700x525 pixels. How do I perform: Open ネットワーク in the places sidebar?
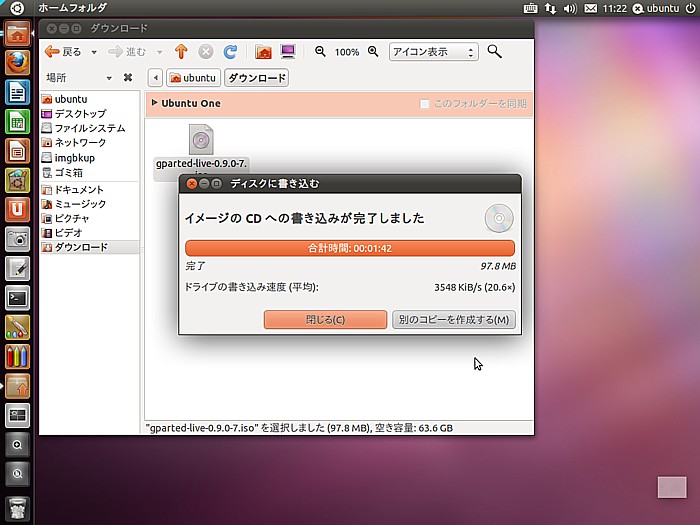[x=89, y=143]
